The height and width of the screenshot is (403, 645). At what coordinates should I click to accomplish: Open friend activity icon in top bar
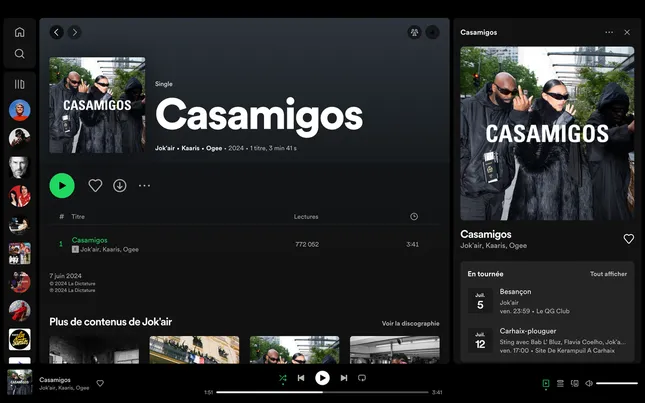pyautogui.click(x=414, y=32)
